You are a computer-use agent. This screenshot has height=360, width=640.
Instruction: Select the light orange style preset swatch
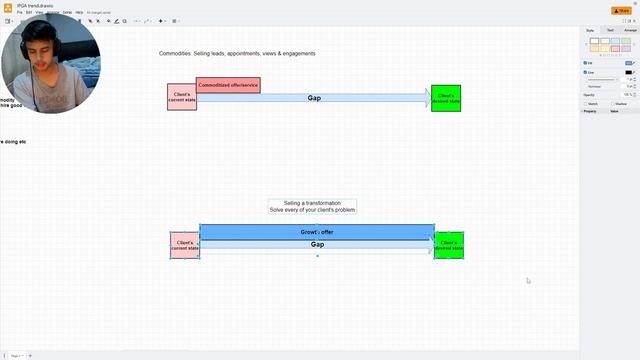(x=594, y=49)
